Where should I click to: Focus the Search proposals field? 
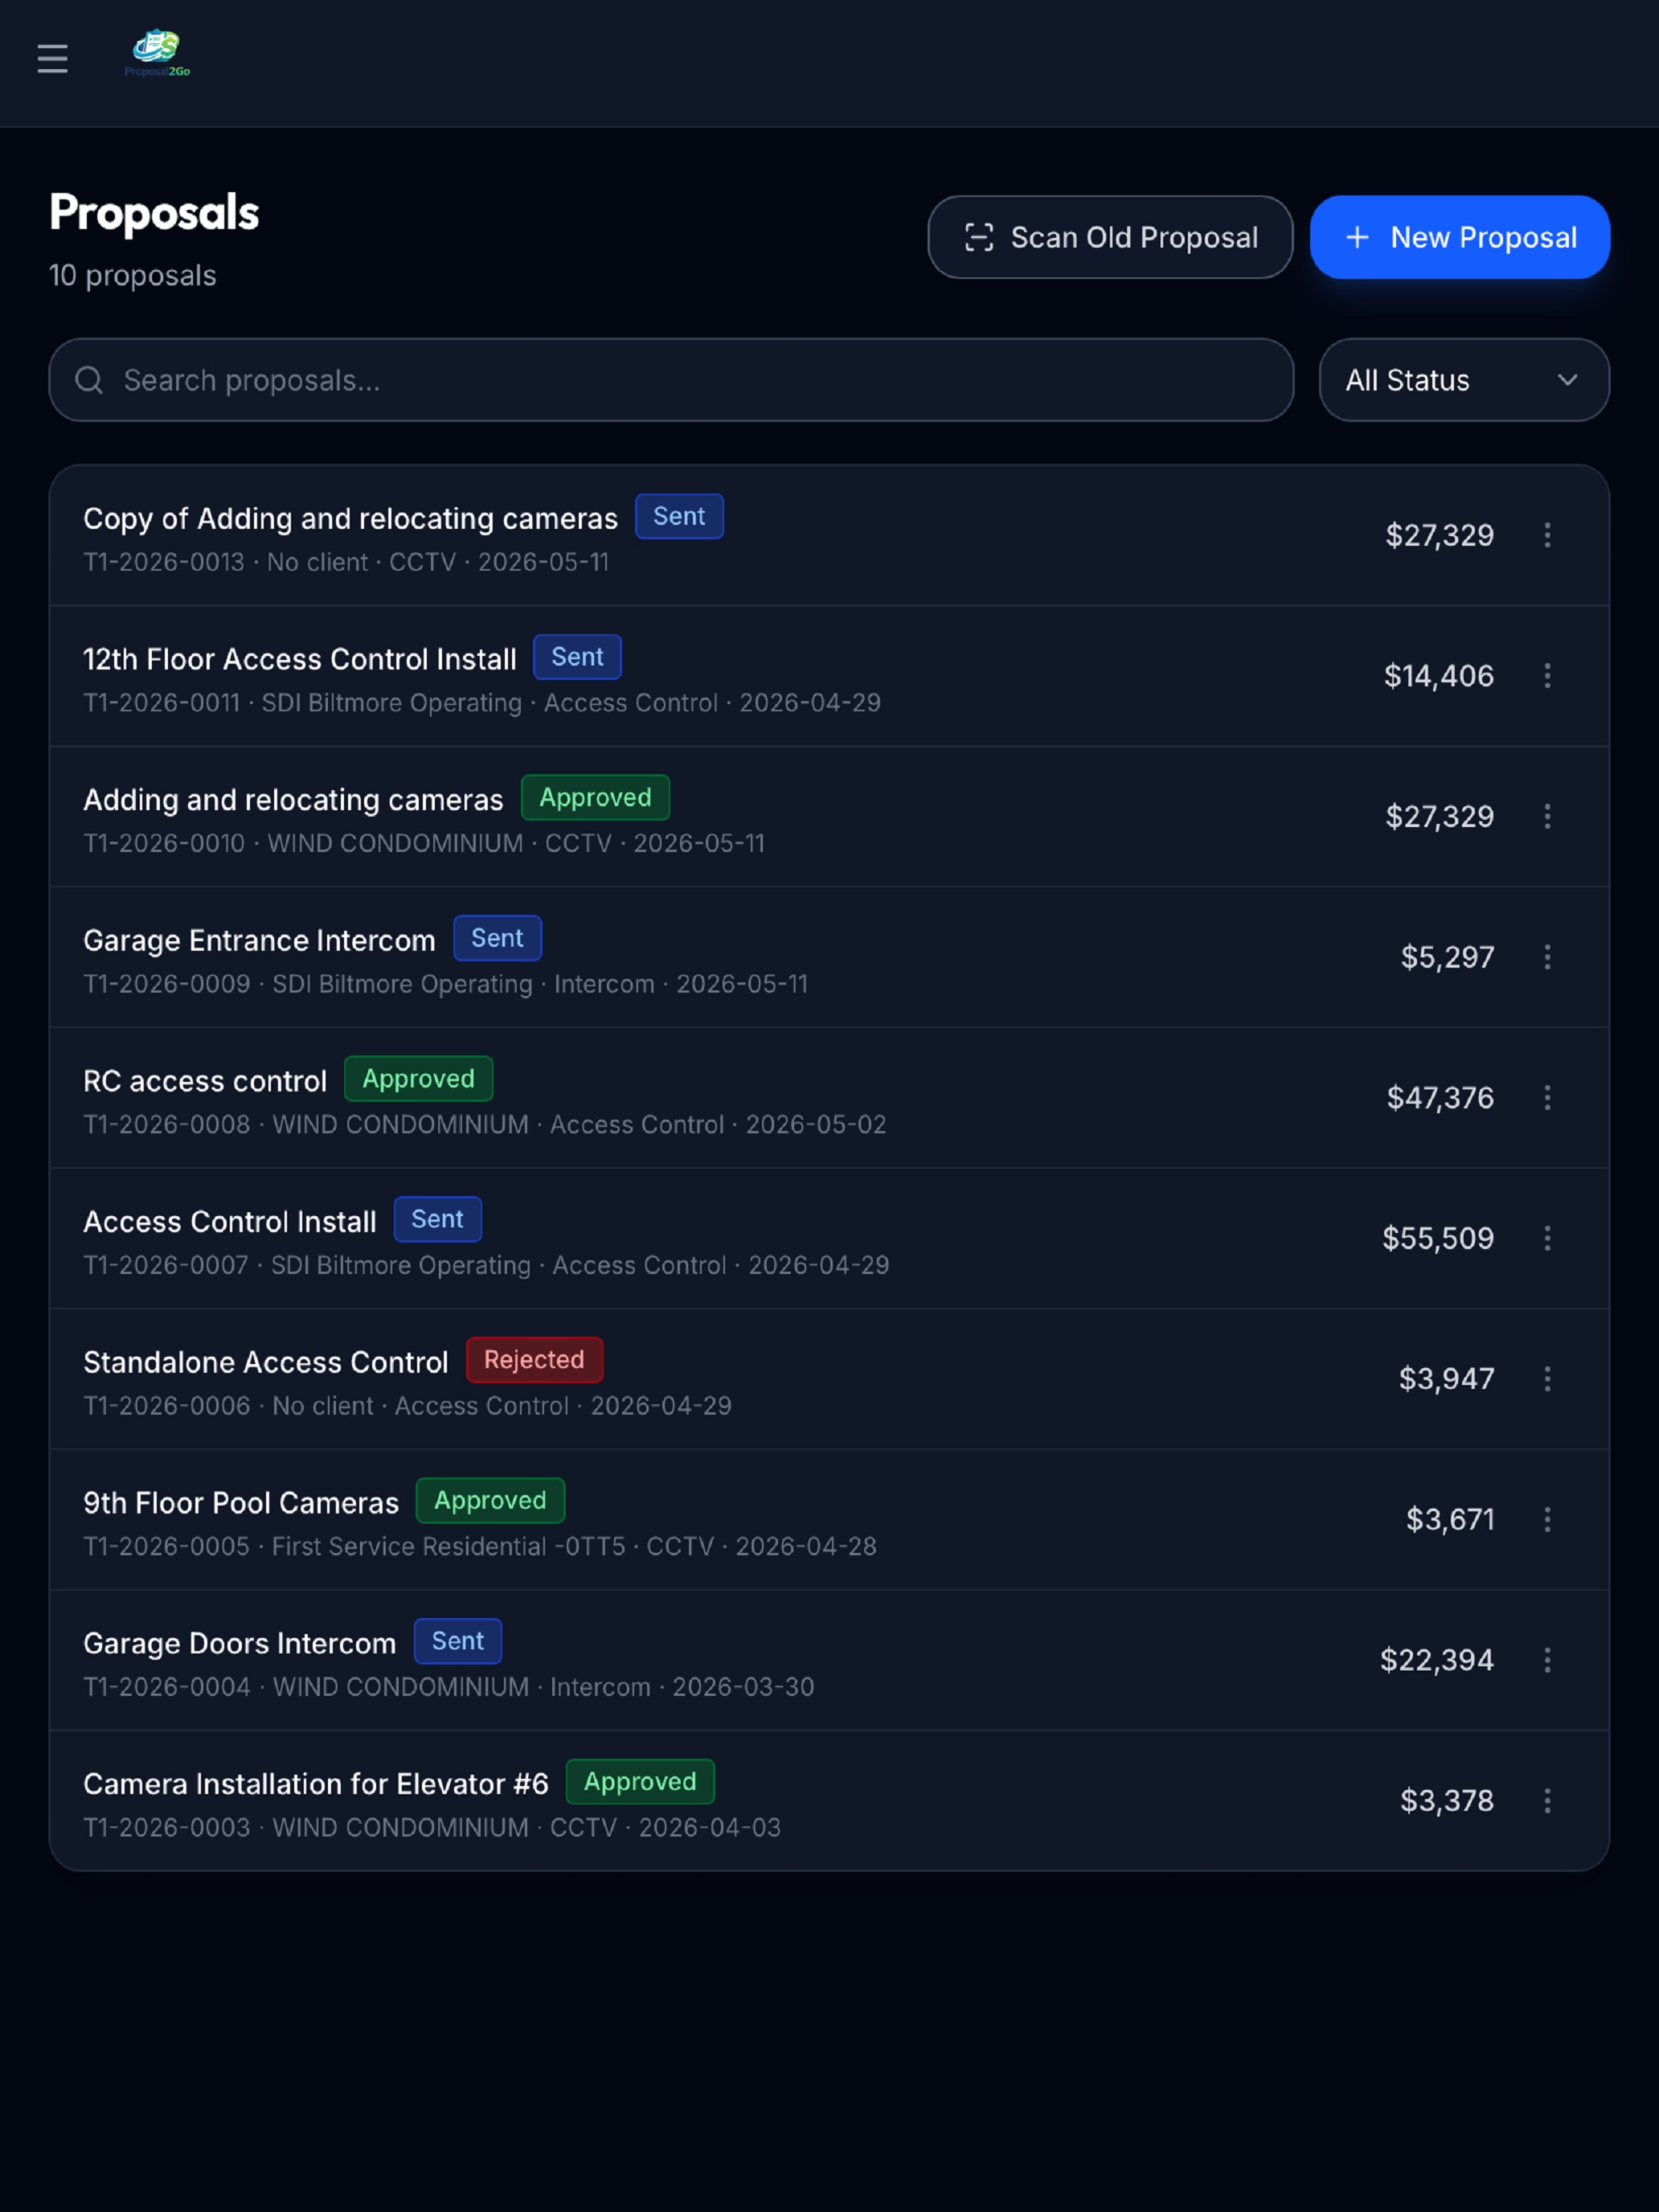point(671,380)
